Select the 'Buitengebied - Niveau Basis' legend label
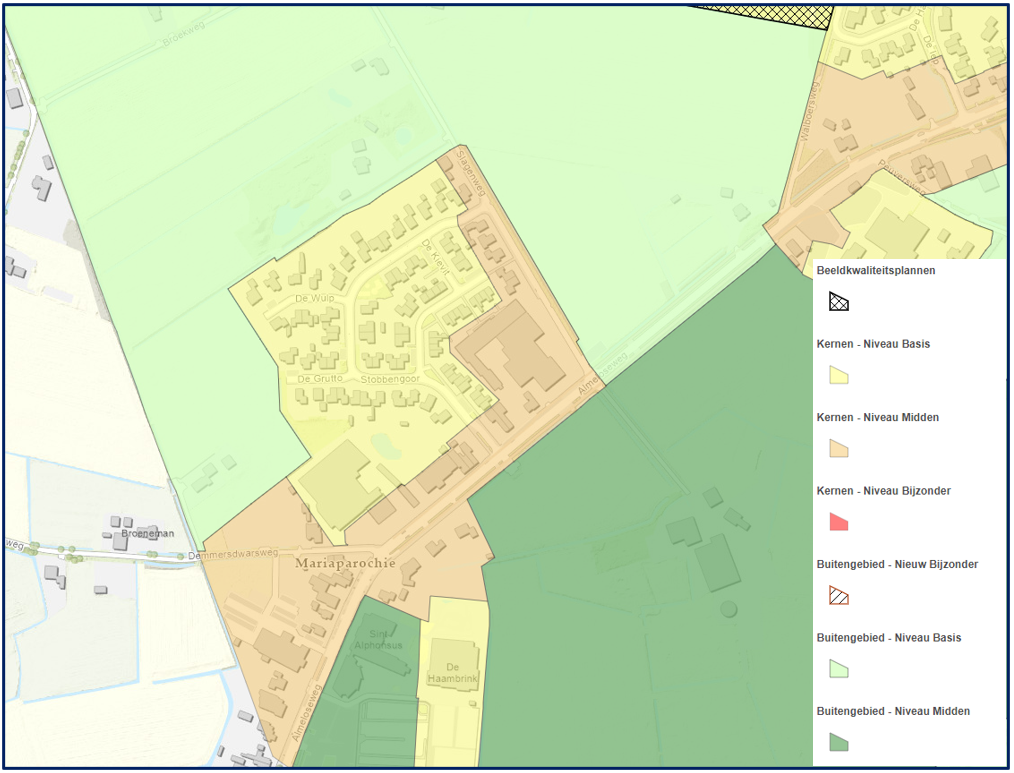1014x773 pixels. point(889,638)
